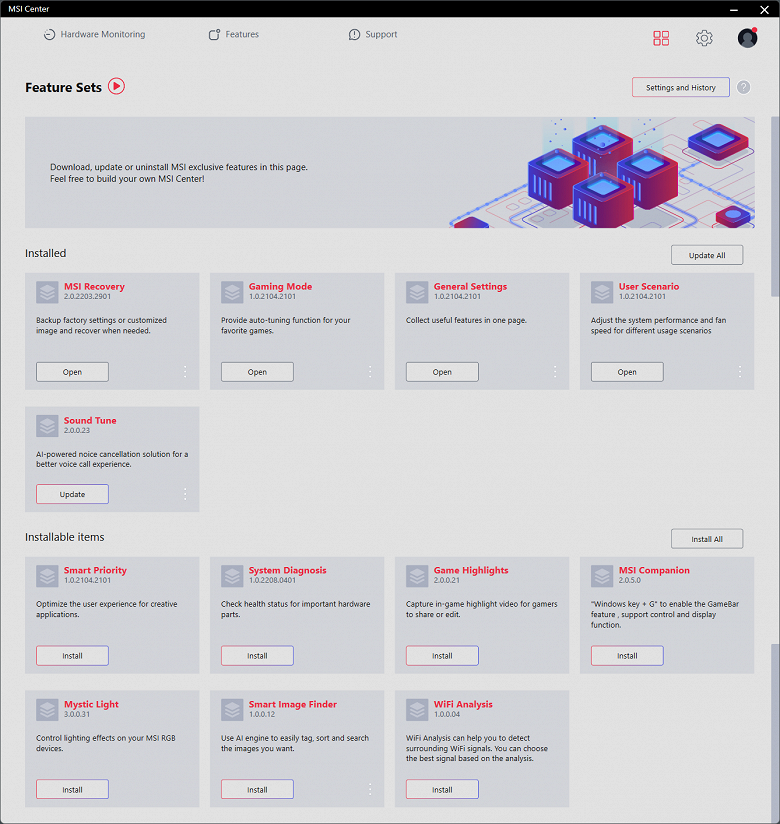Open the Feature Sets grid icon
Viewport: 780px width, 824px height.
[x=661, y=38]
